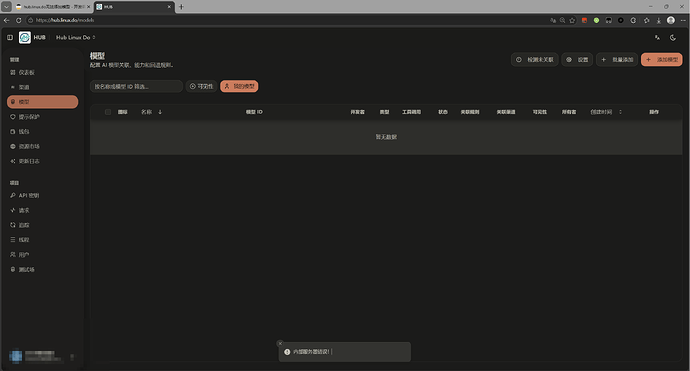Open the 请求 requests sidebar item
The height and width of the screenshot is (371, 690).
[x=42, y=210]
